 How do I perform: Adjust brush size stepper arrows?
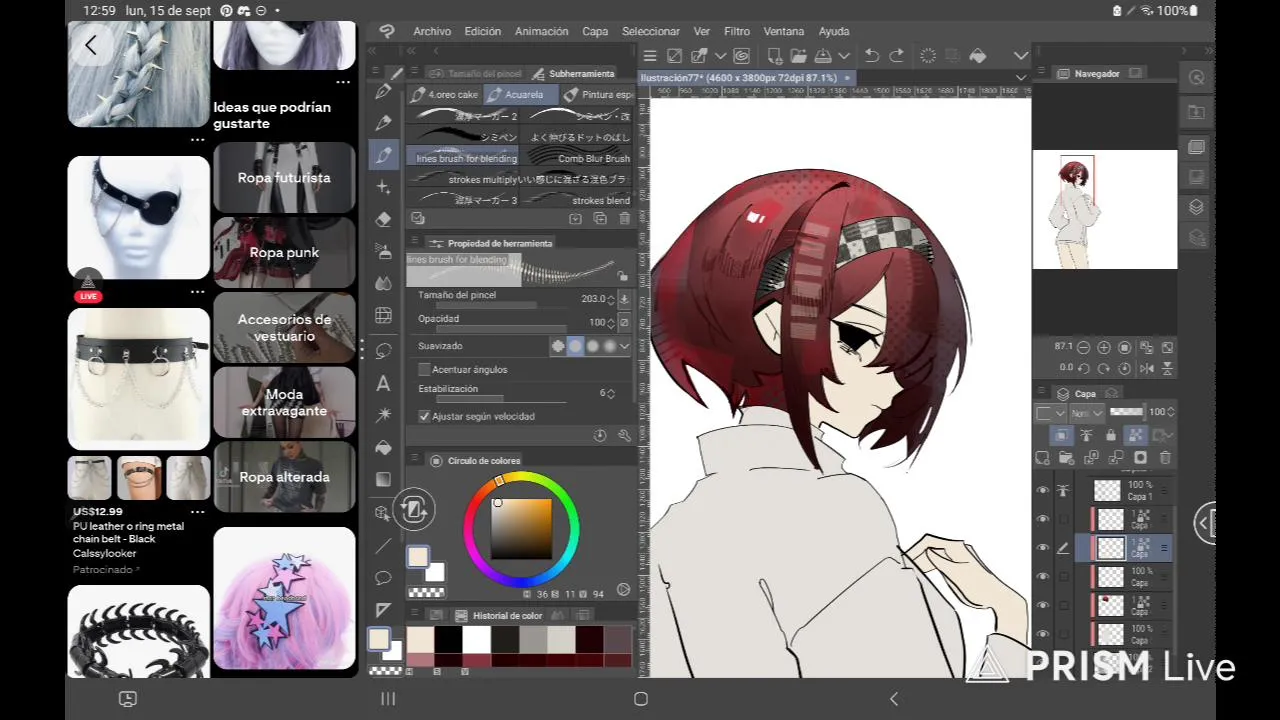[x=611, y=299]
